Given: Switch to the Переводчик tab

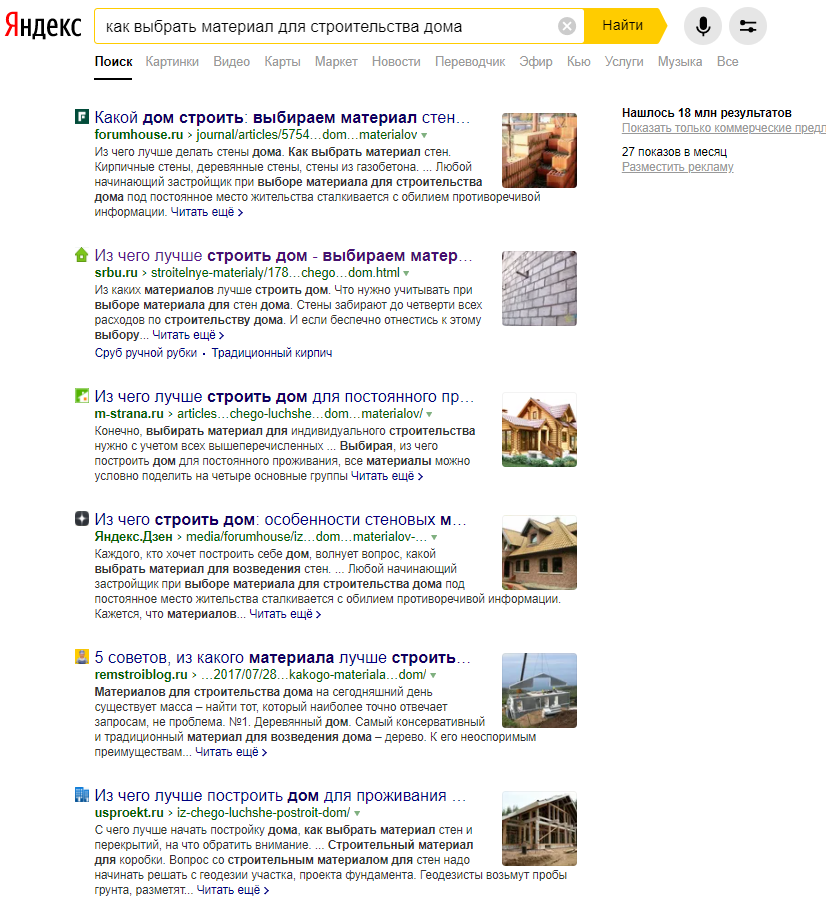Looking at the screenshot, I should [x=470, y=62].
